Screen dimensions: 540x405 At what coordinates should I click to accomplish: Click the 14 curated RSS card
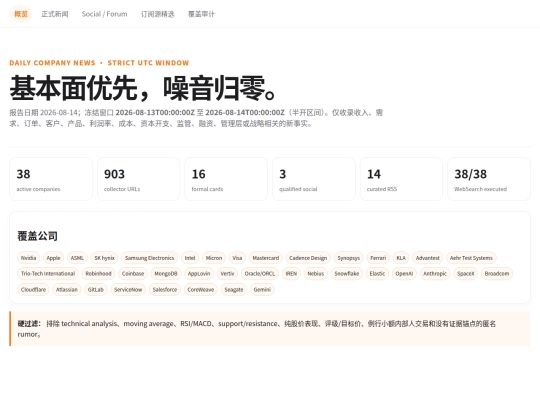point(401,179)
